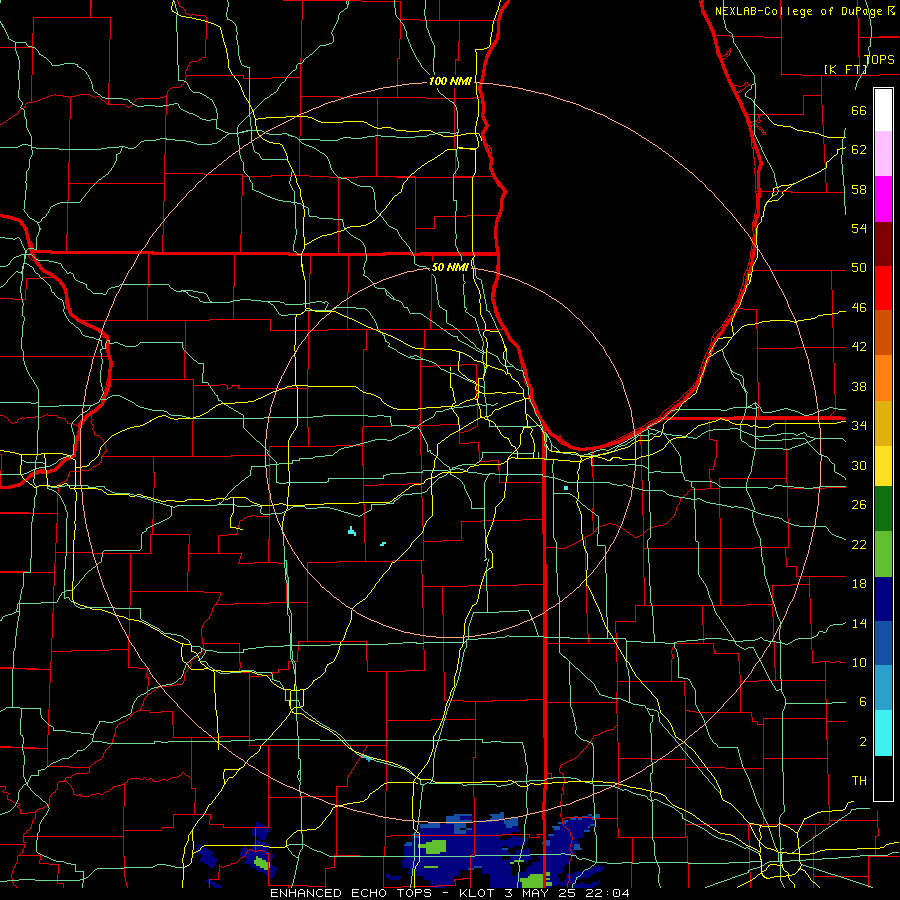This screenshot has height=900, width=900.
Task: Click the 42 scale value
Action: (859, 347)
